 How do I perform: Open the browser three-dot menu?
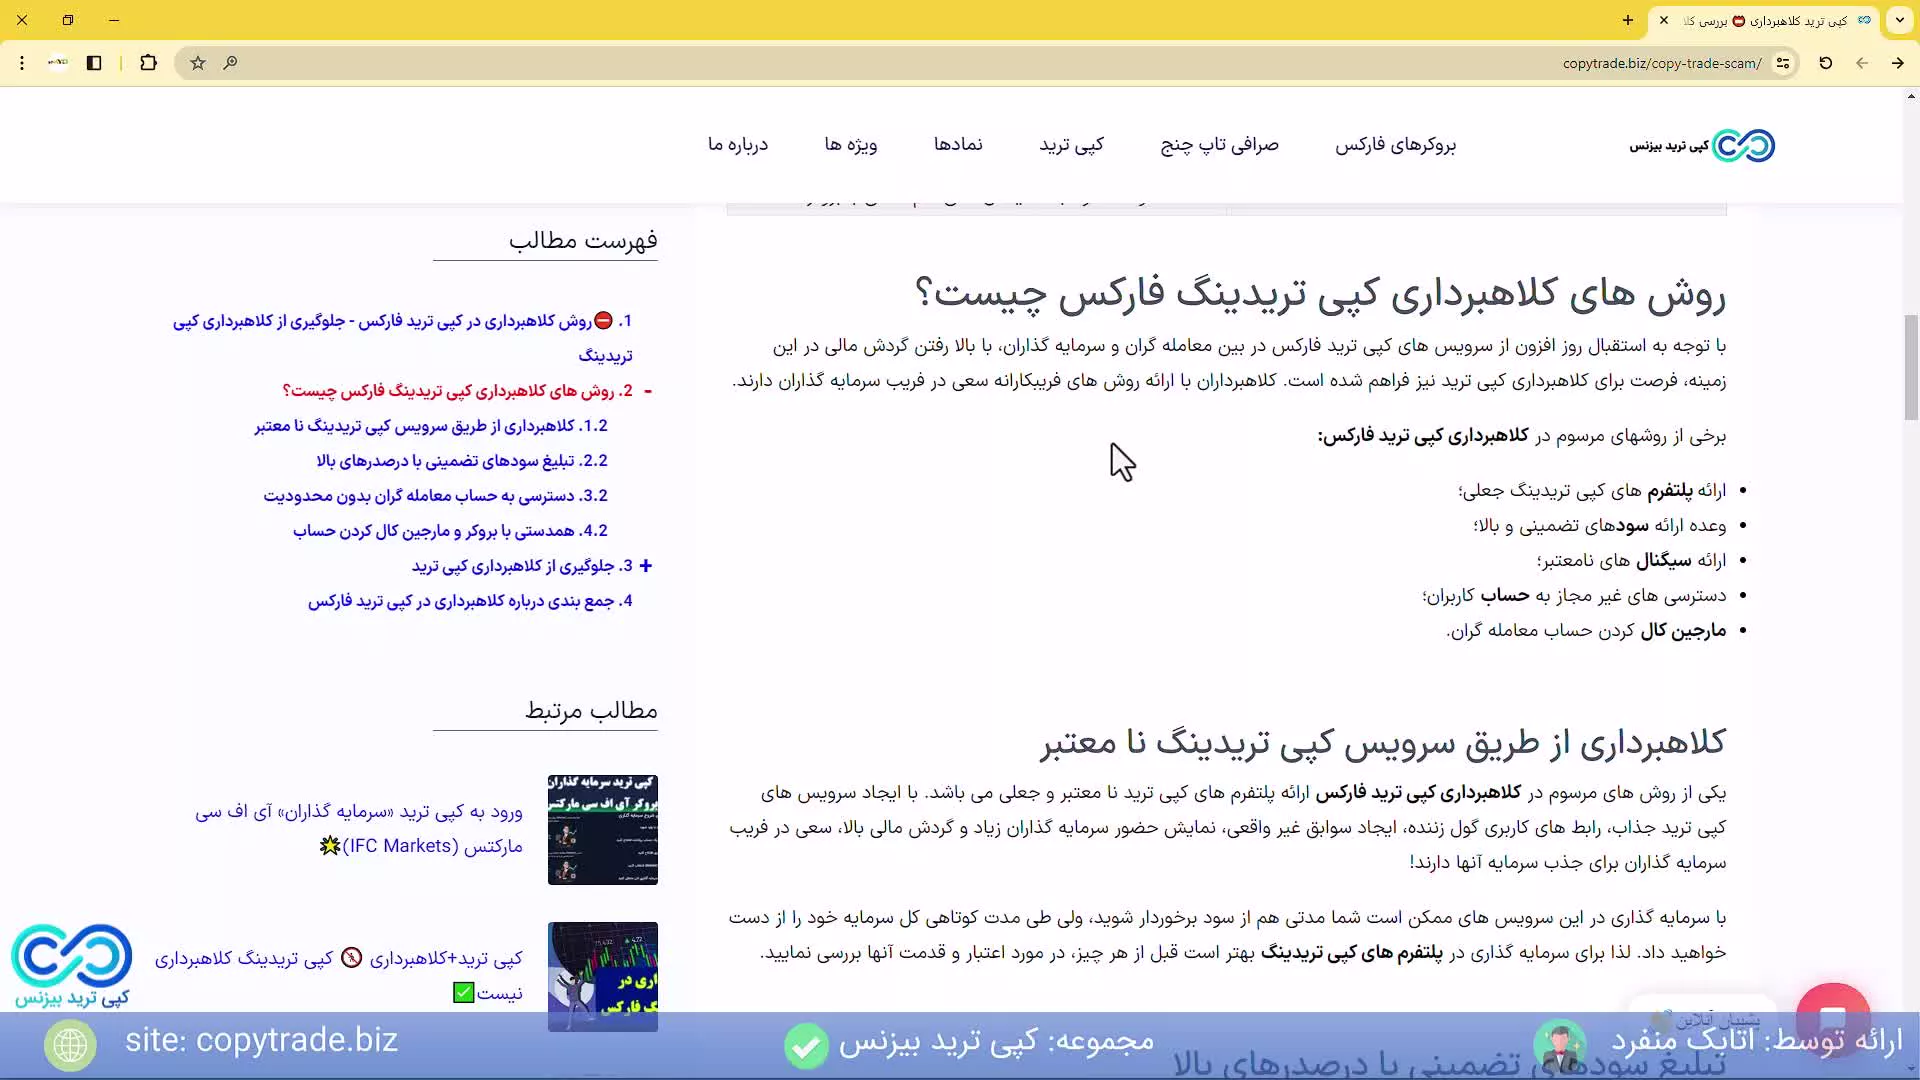click(x=22, y=63)
